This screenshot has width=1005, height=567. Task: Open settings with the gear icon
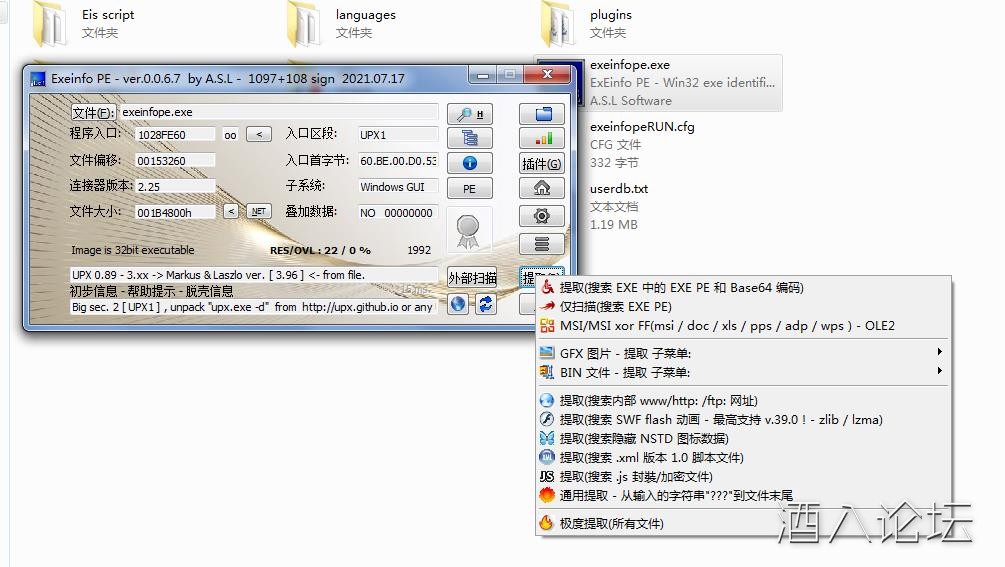(x=541, y=216)
